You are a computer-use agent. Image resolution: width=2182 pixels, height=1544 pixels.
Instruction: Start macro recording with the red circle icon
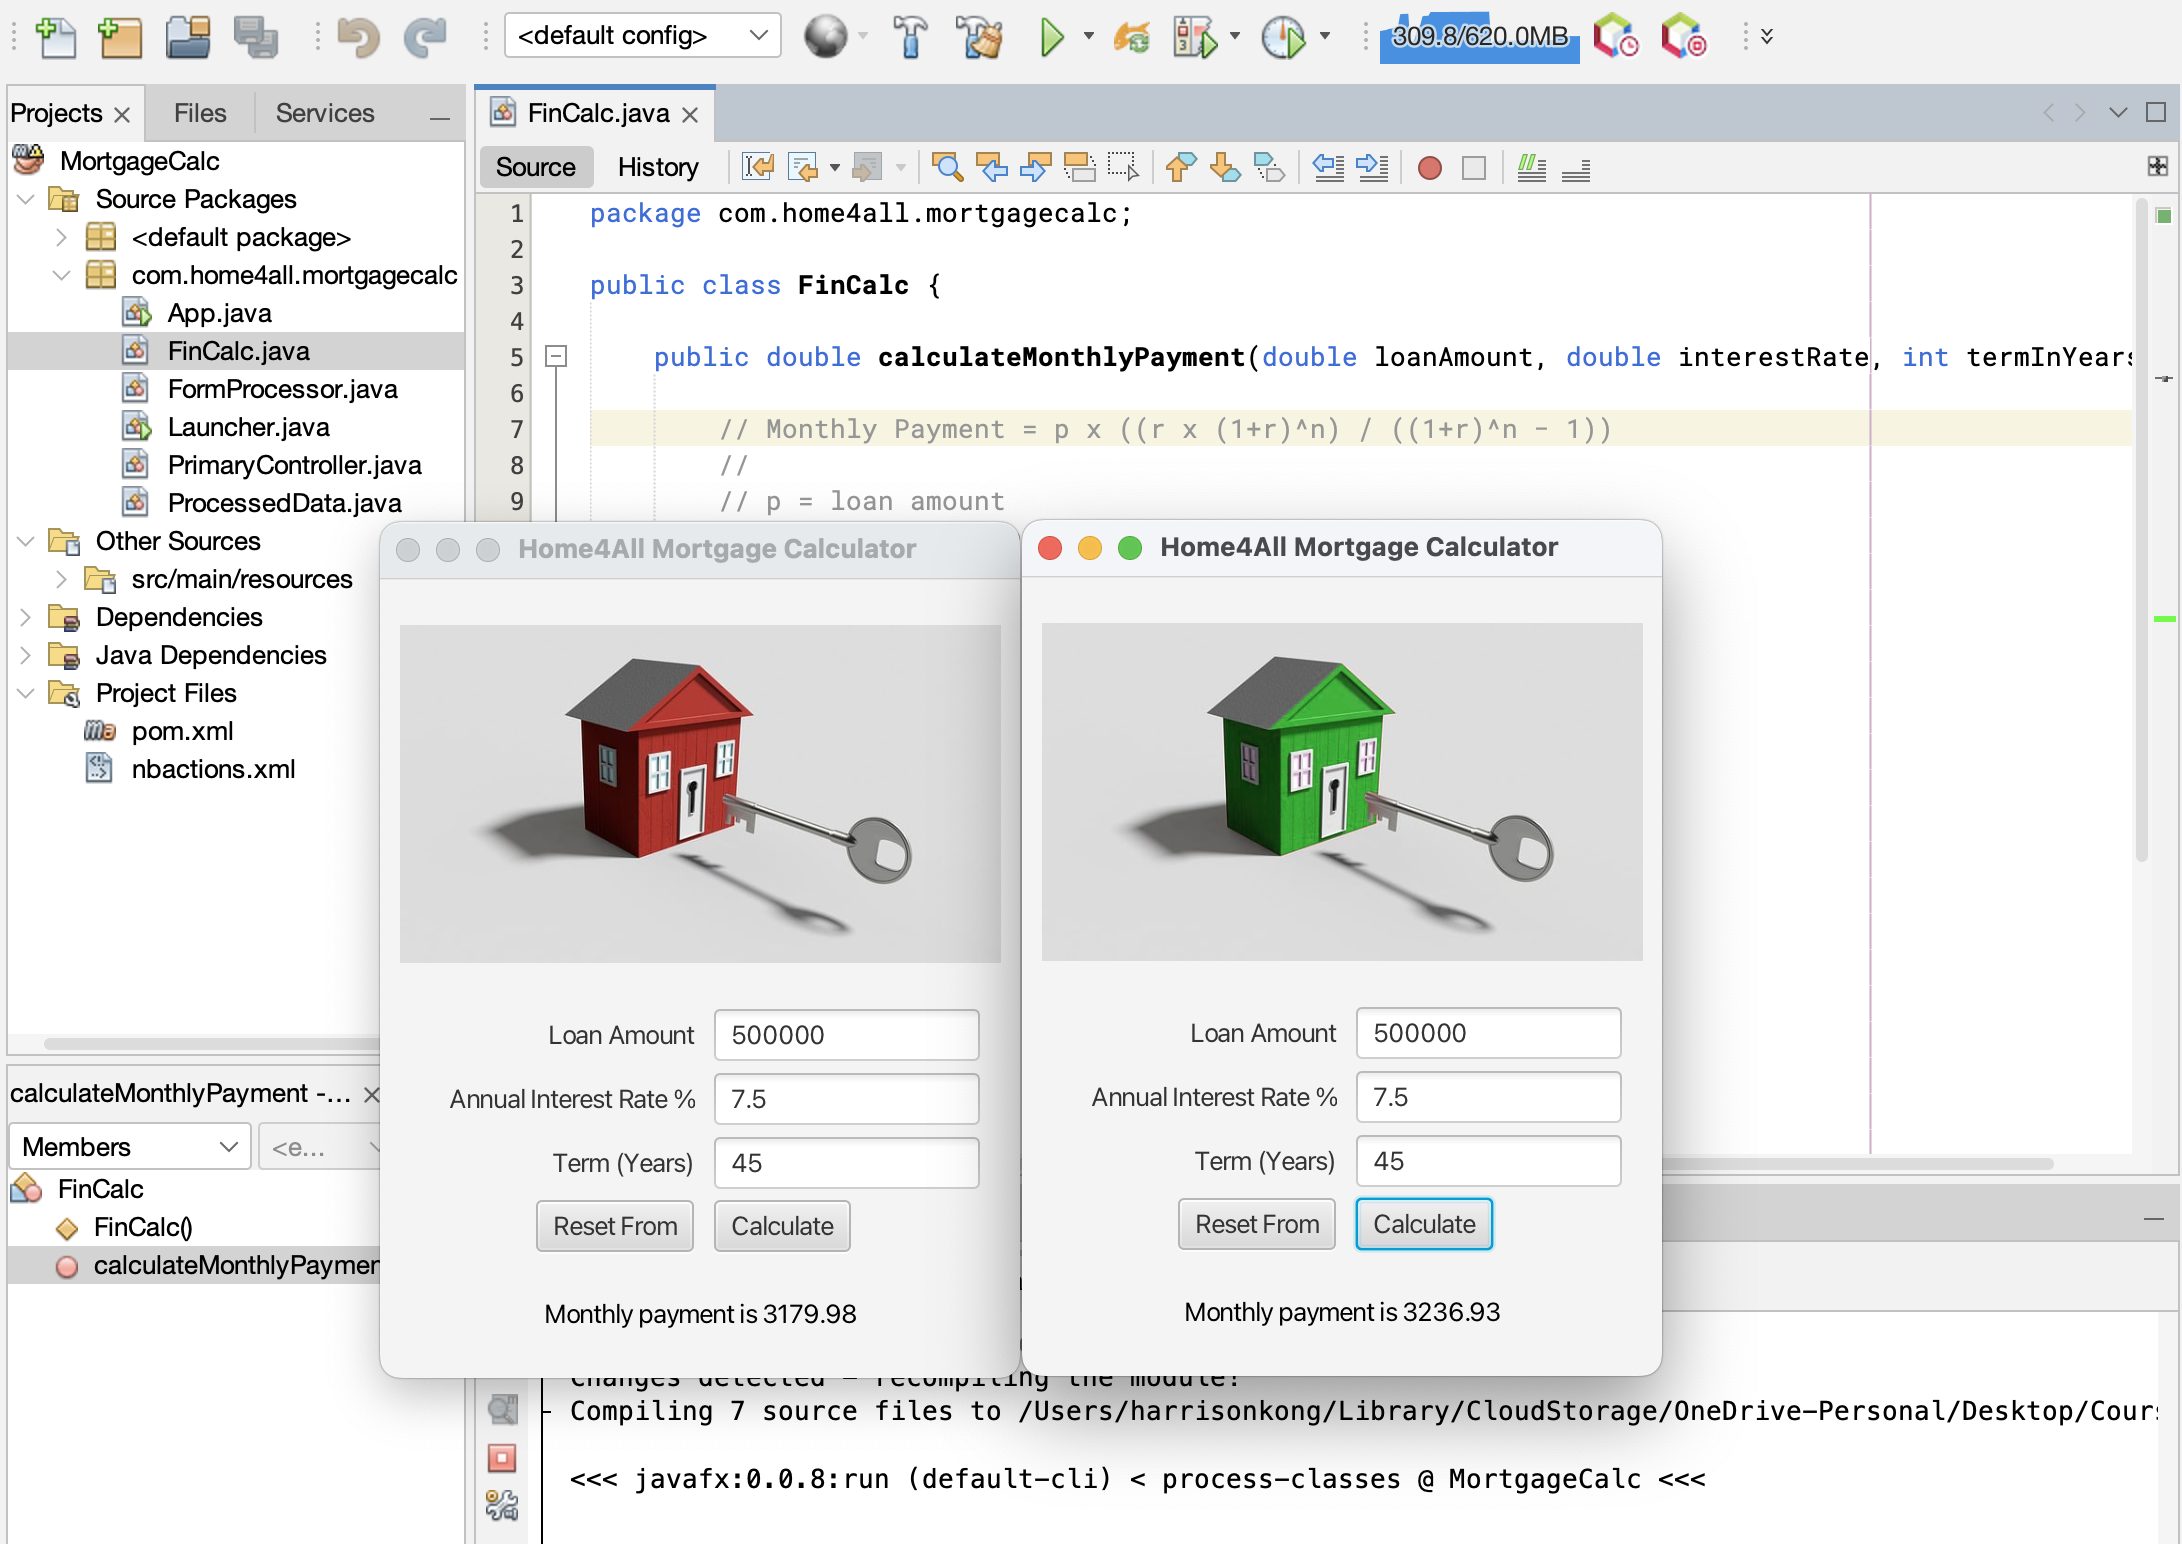1429,167
